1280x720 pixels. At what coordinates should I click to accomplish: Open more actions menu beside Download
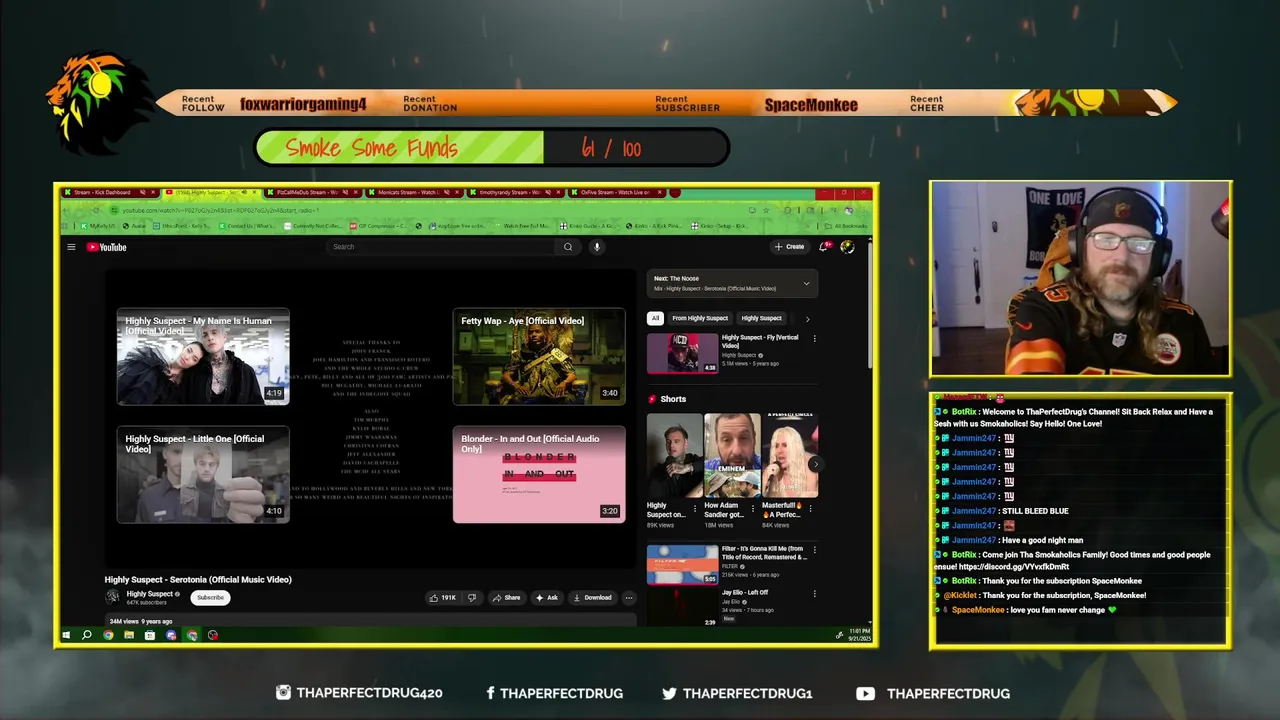[629, 598]
